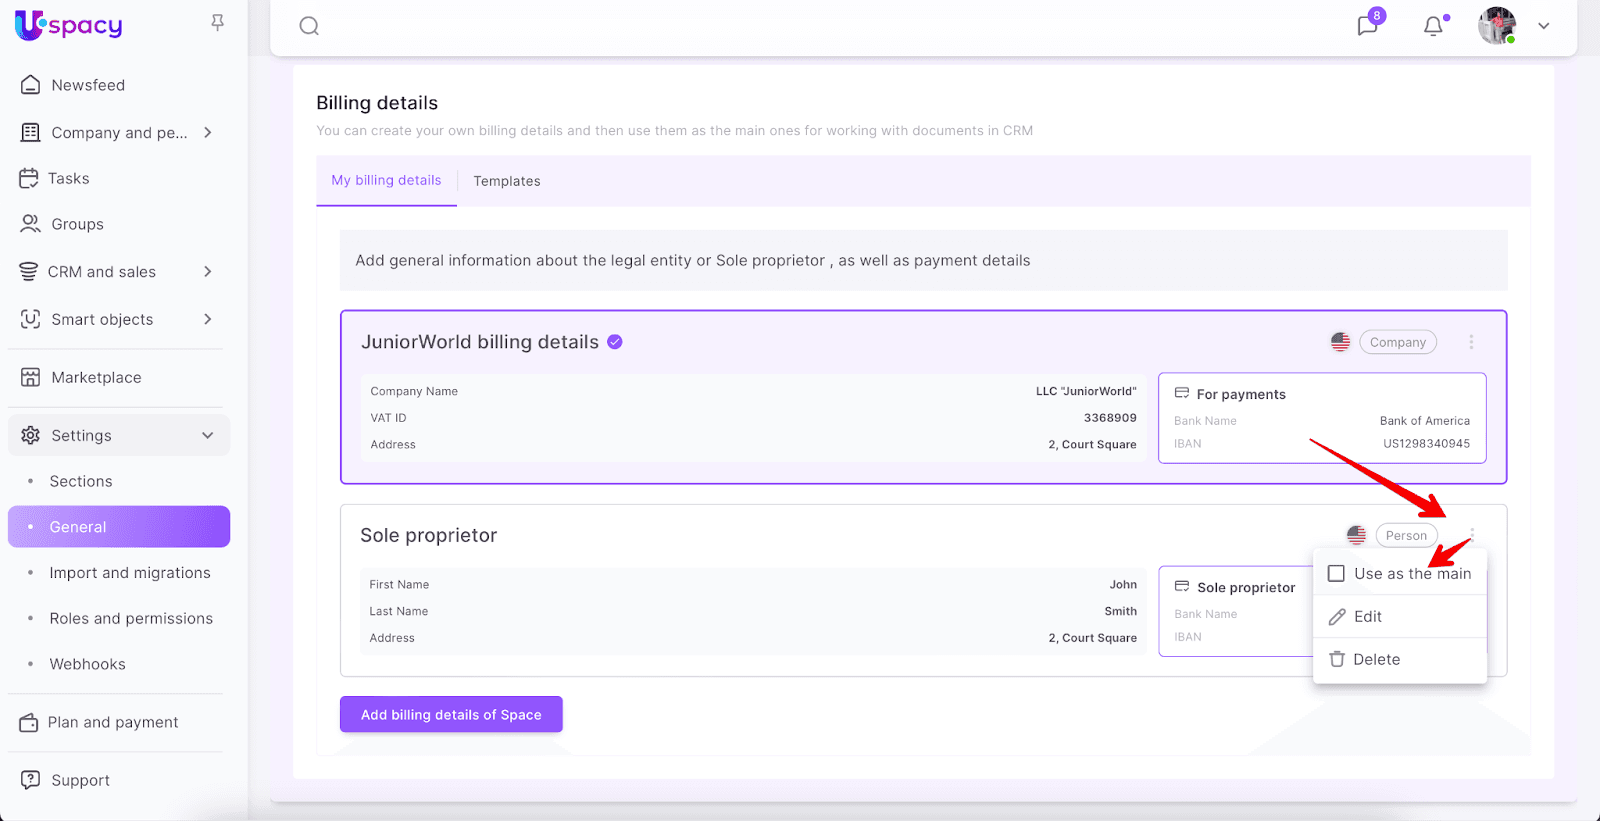Click Add billing details of Space button
The width and height of the screenshot is (1600, 821).
[451, 715]
